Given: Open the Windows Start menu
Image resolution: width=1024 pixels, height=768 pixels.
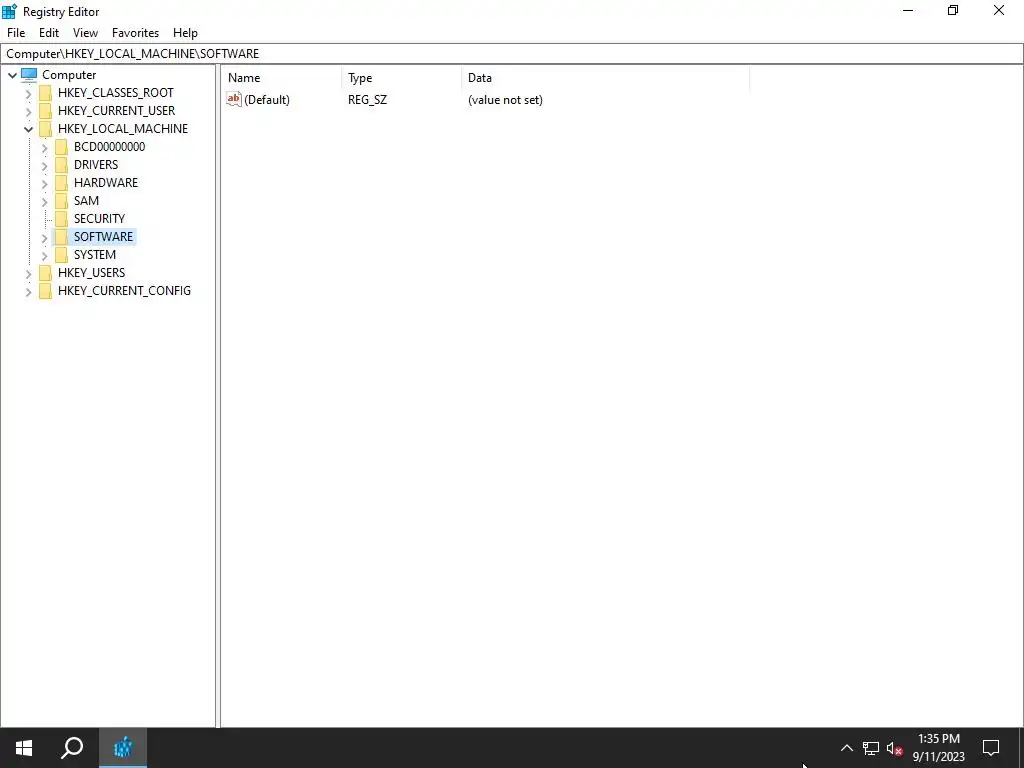Looking at the screenshot, I should pyautogui.click(x=24, y=748).
